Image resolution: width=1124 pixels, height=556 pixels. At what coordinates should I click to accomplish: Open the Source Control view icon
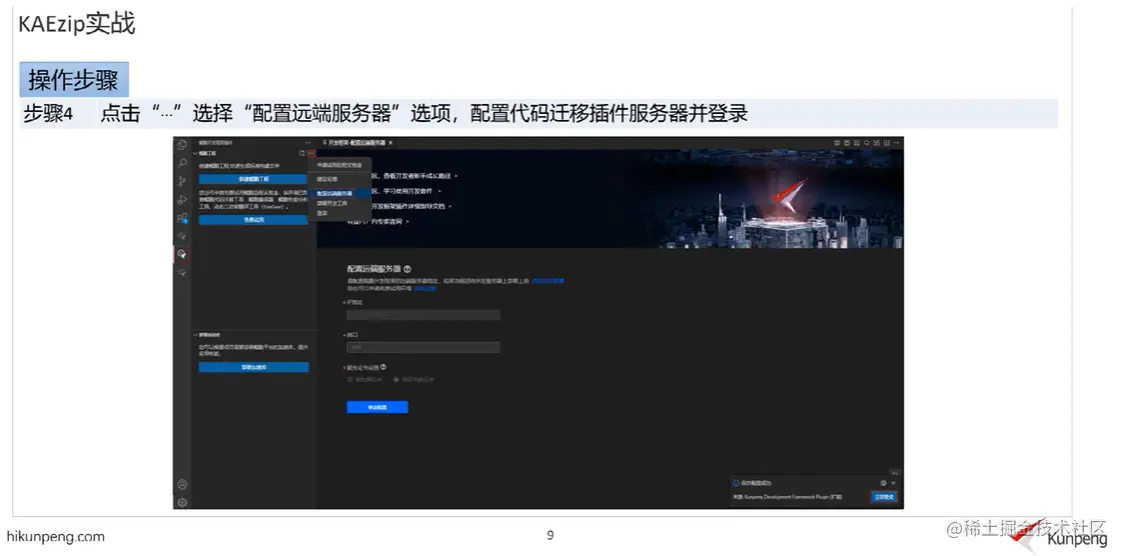(x=182, y=181)
